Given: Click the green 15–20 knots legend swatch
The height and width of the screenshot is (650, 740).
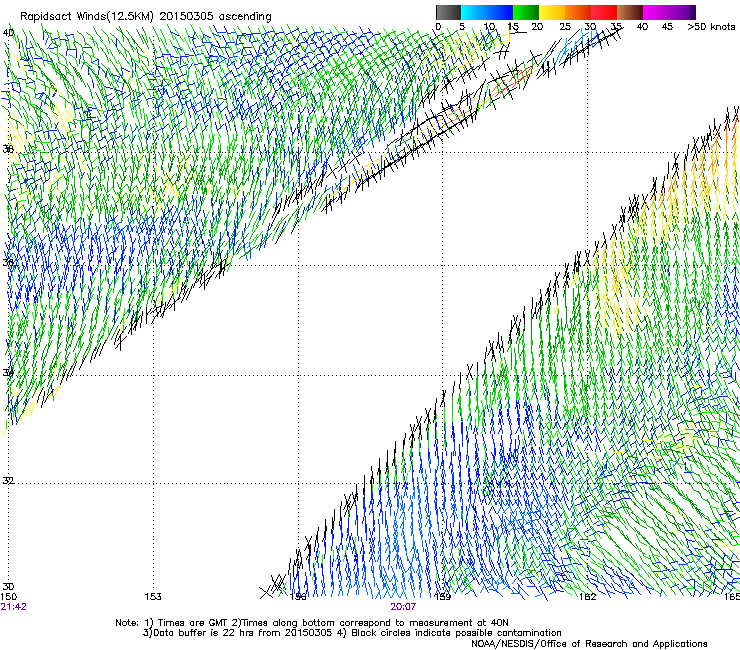Looking at the screenshot, I should pyautogui.click(x=526, y=12).
